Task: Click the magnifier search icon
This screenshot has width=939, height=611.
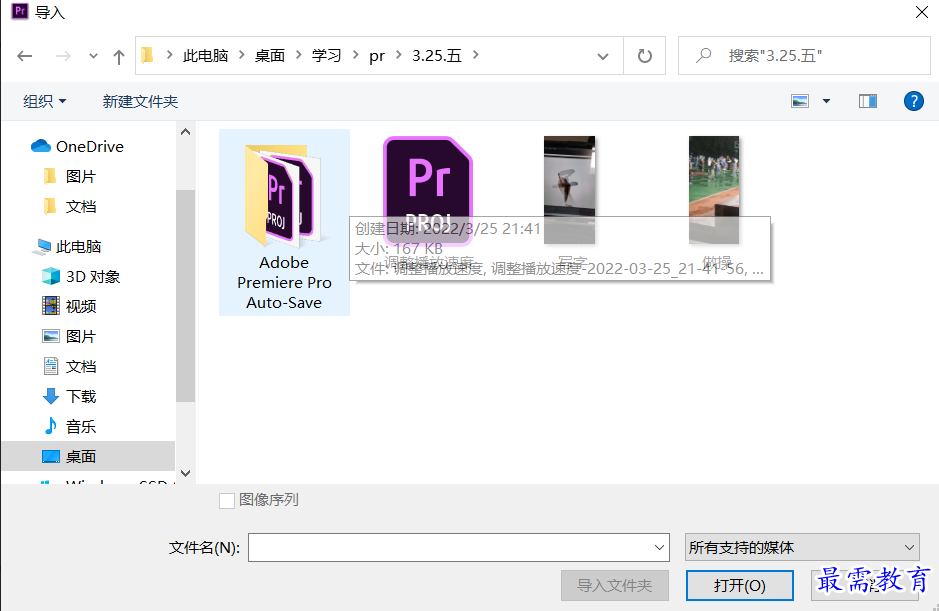Action: (704, 56)
